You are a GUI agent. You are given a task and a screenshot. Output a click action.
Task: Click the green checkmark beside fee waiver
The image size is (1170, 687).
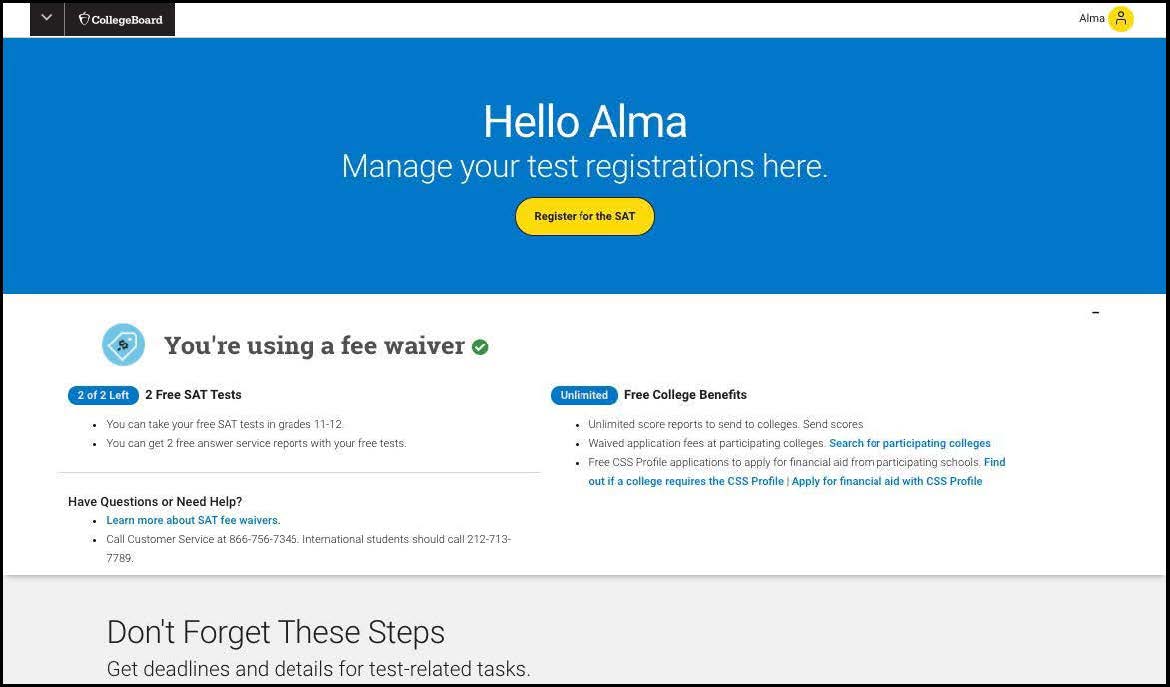[x=480, y=347]
